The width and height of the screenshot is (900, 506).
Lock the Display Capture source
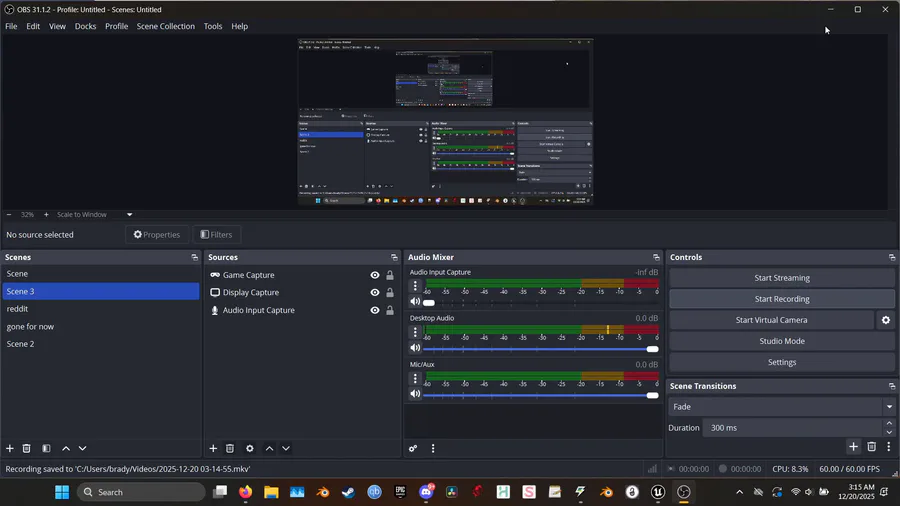tap(390, 293)
